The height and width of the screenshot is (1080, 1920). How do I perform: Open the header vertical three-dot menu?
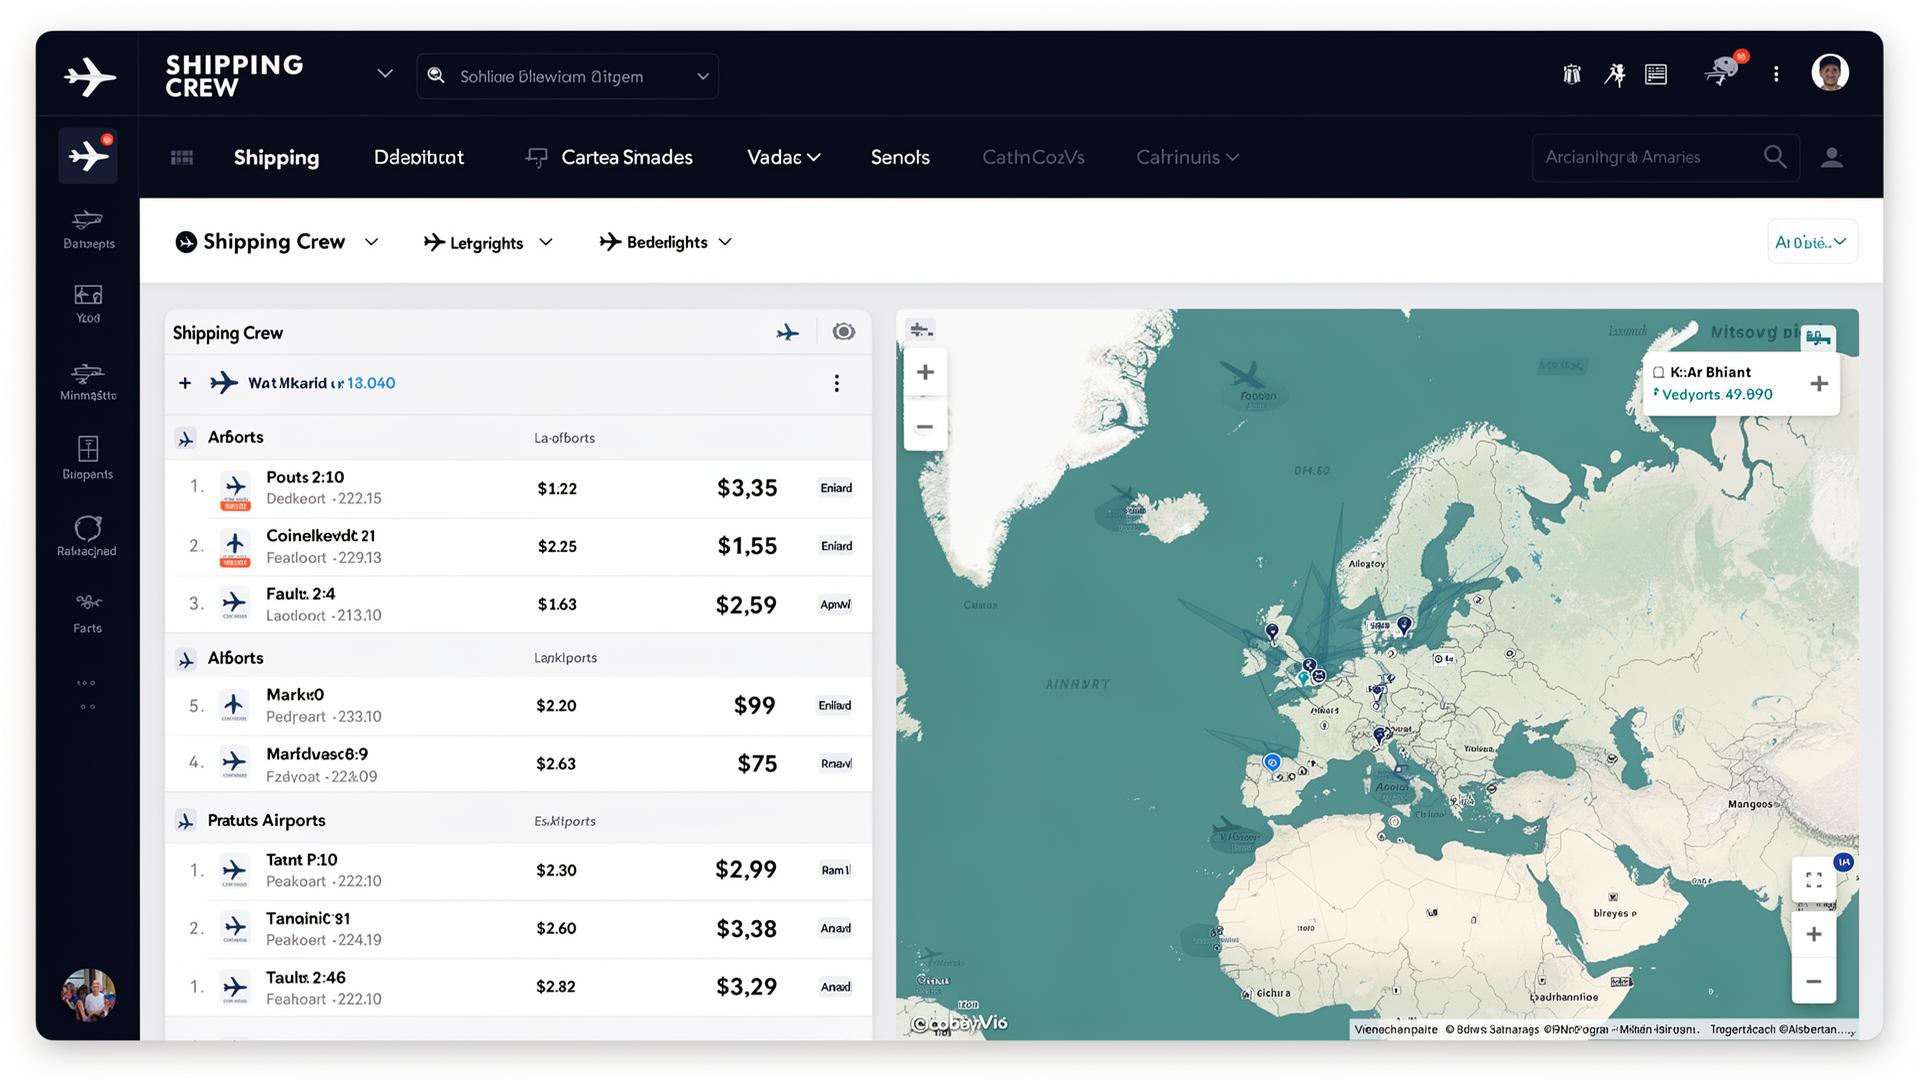coord(1776,74)
